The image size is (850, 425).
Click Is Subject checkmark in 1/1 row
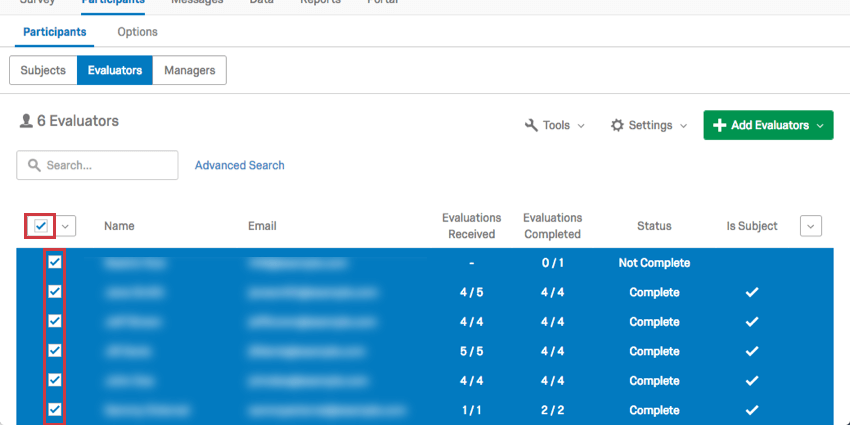(752, 410)
